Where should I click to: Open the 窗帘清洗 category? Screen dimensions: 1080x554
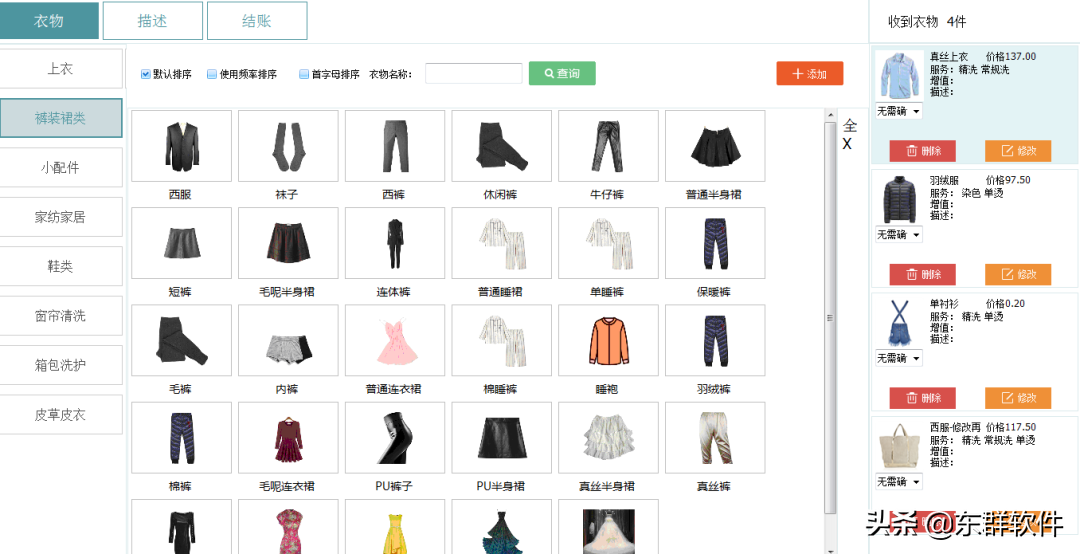coord(61,316)
